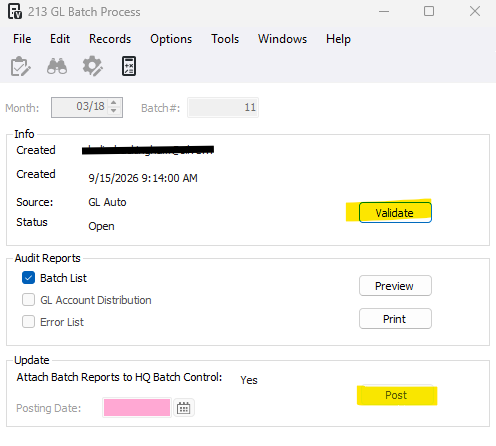This screenshot has height=446, width=496.
Task: Click the clipboard edit toolbar icon
Action: 20,66
